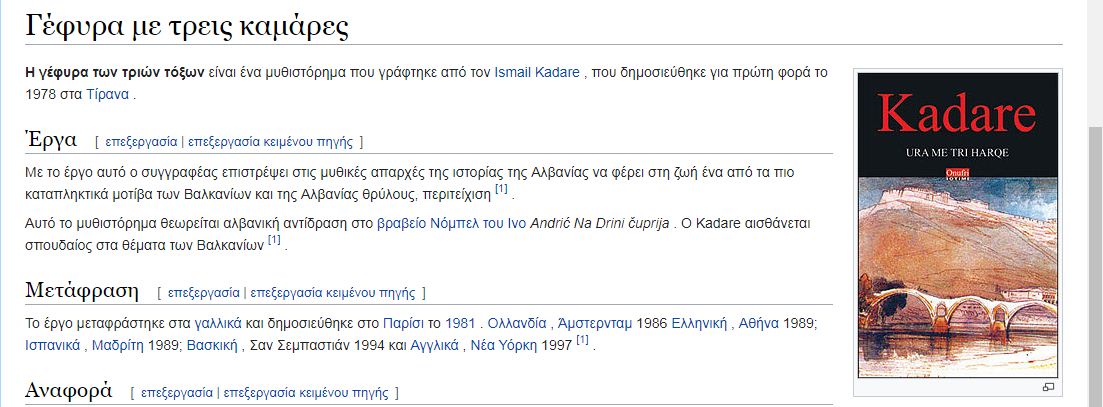Follow the Τίρανα link
The image size is (1103, 407).
[108, 95]
